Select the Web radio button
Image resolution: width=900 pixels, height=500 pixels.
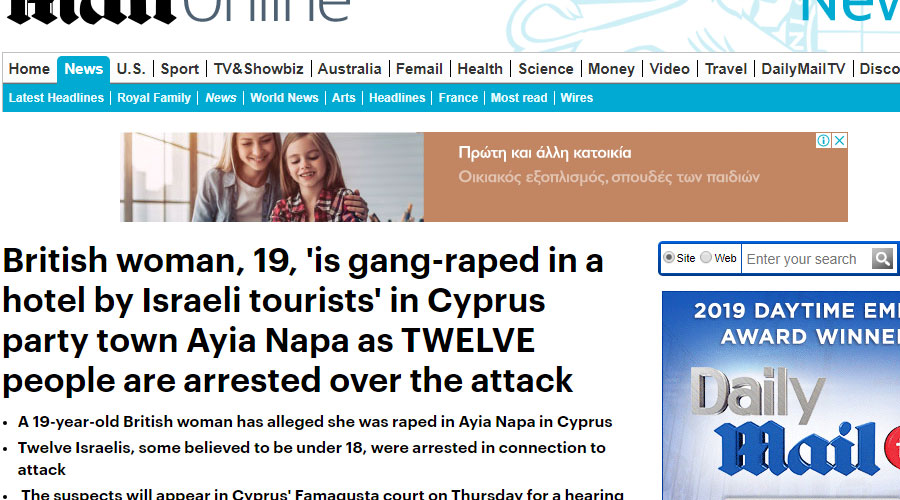pyautogui.click(x=706, y=258)
